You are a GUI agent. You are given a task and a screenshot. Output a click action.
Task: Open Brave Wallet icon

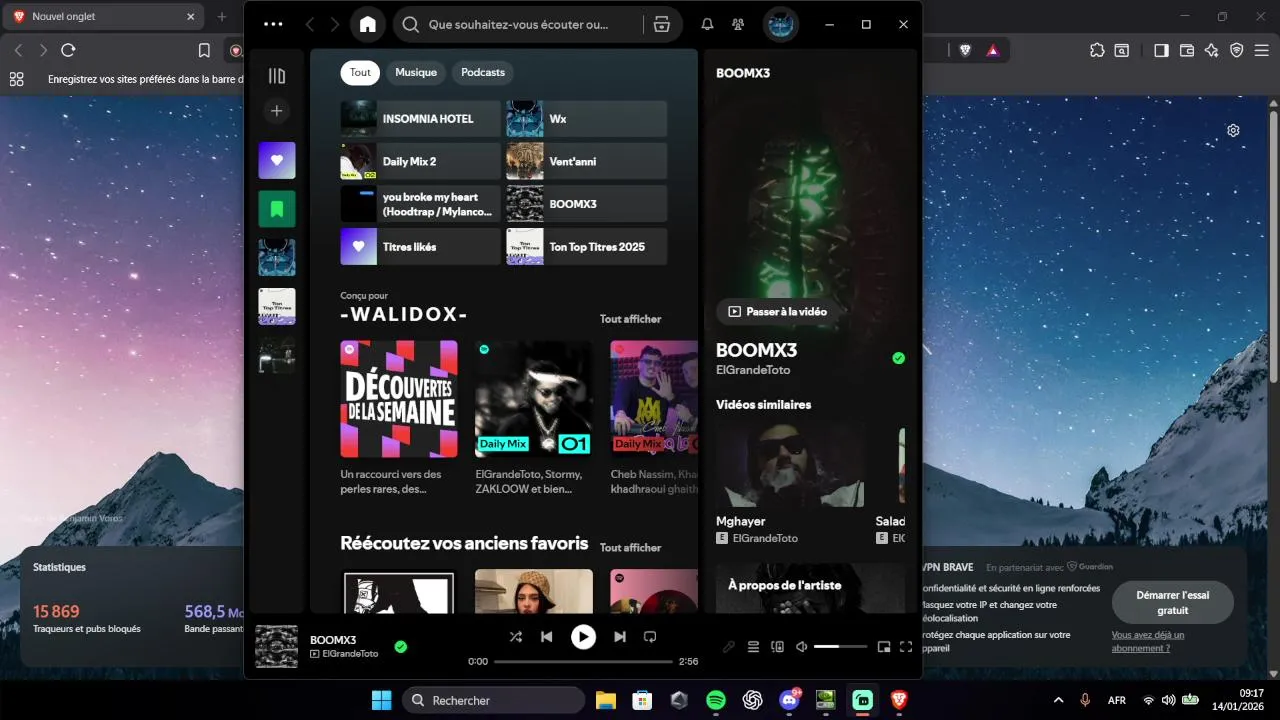(1187, 50)
